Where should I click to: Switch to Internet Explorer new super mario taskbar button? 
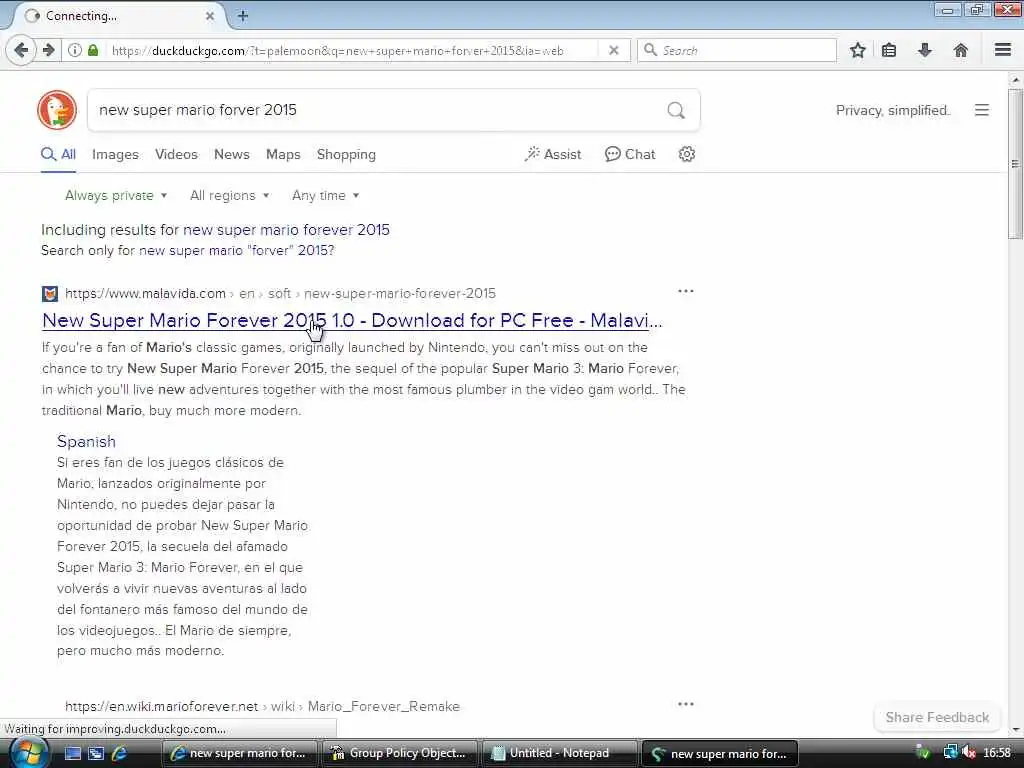click(238, 753)
